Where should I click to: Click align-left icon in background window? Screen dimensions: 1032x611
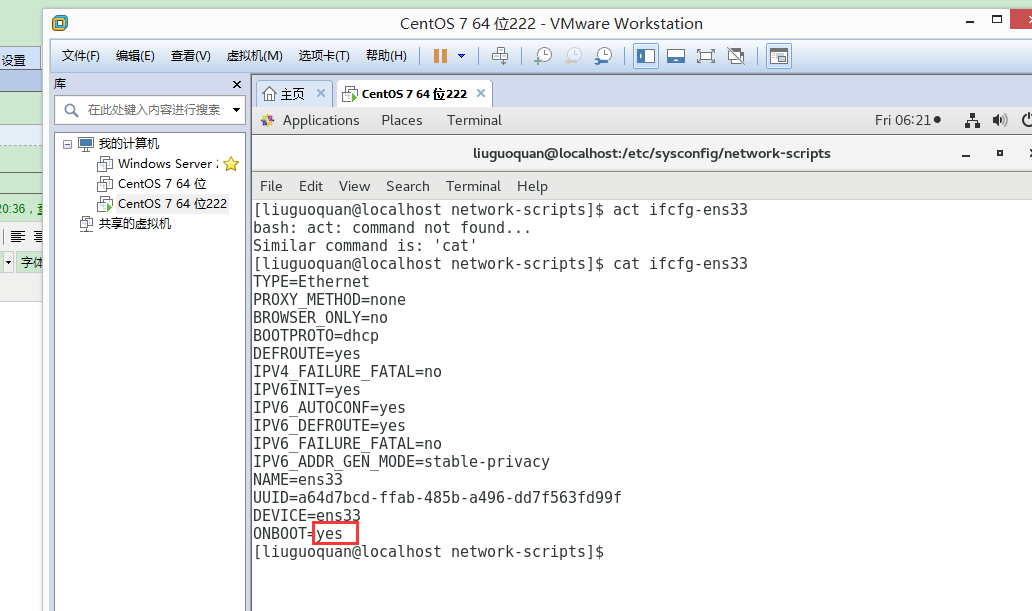point(18,236)
